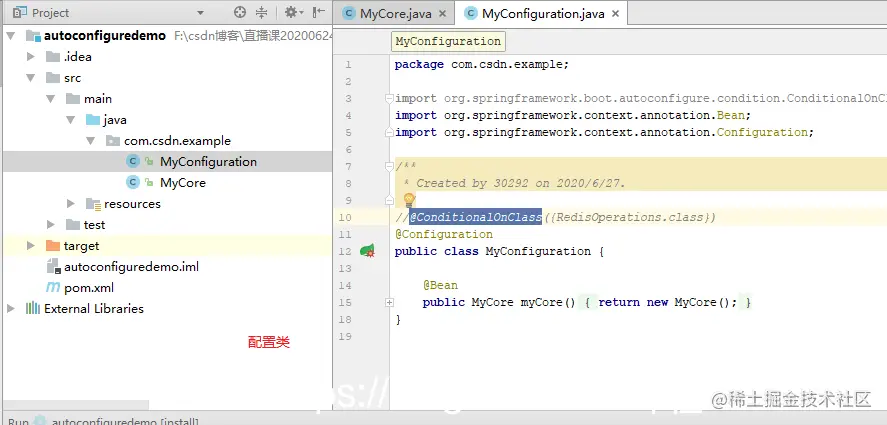
Task: Expand the test folder
Action: pos(51,225)
